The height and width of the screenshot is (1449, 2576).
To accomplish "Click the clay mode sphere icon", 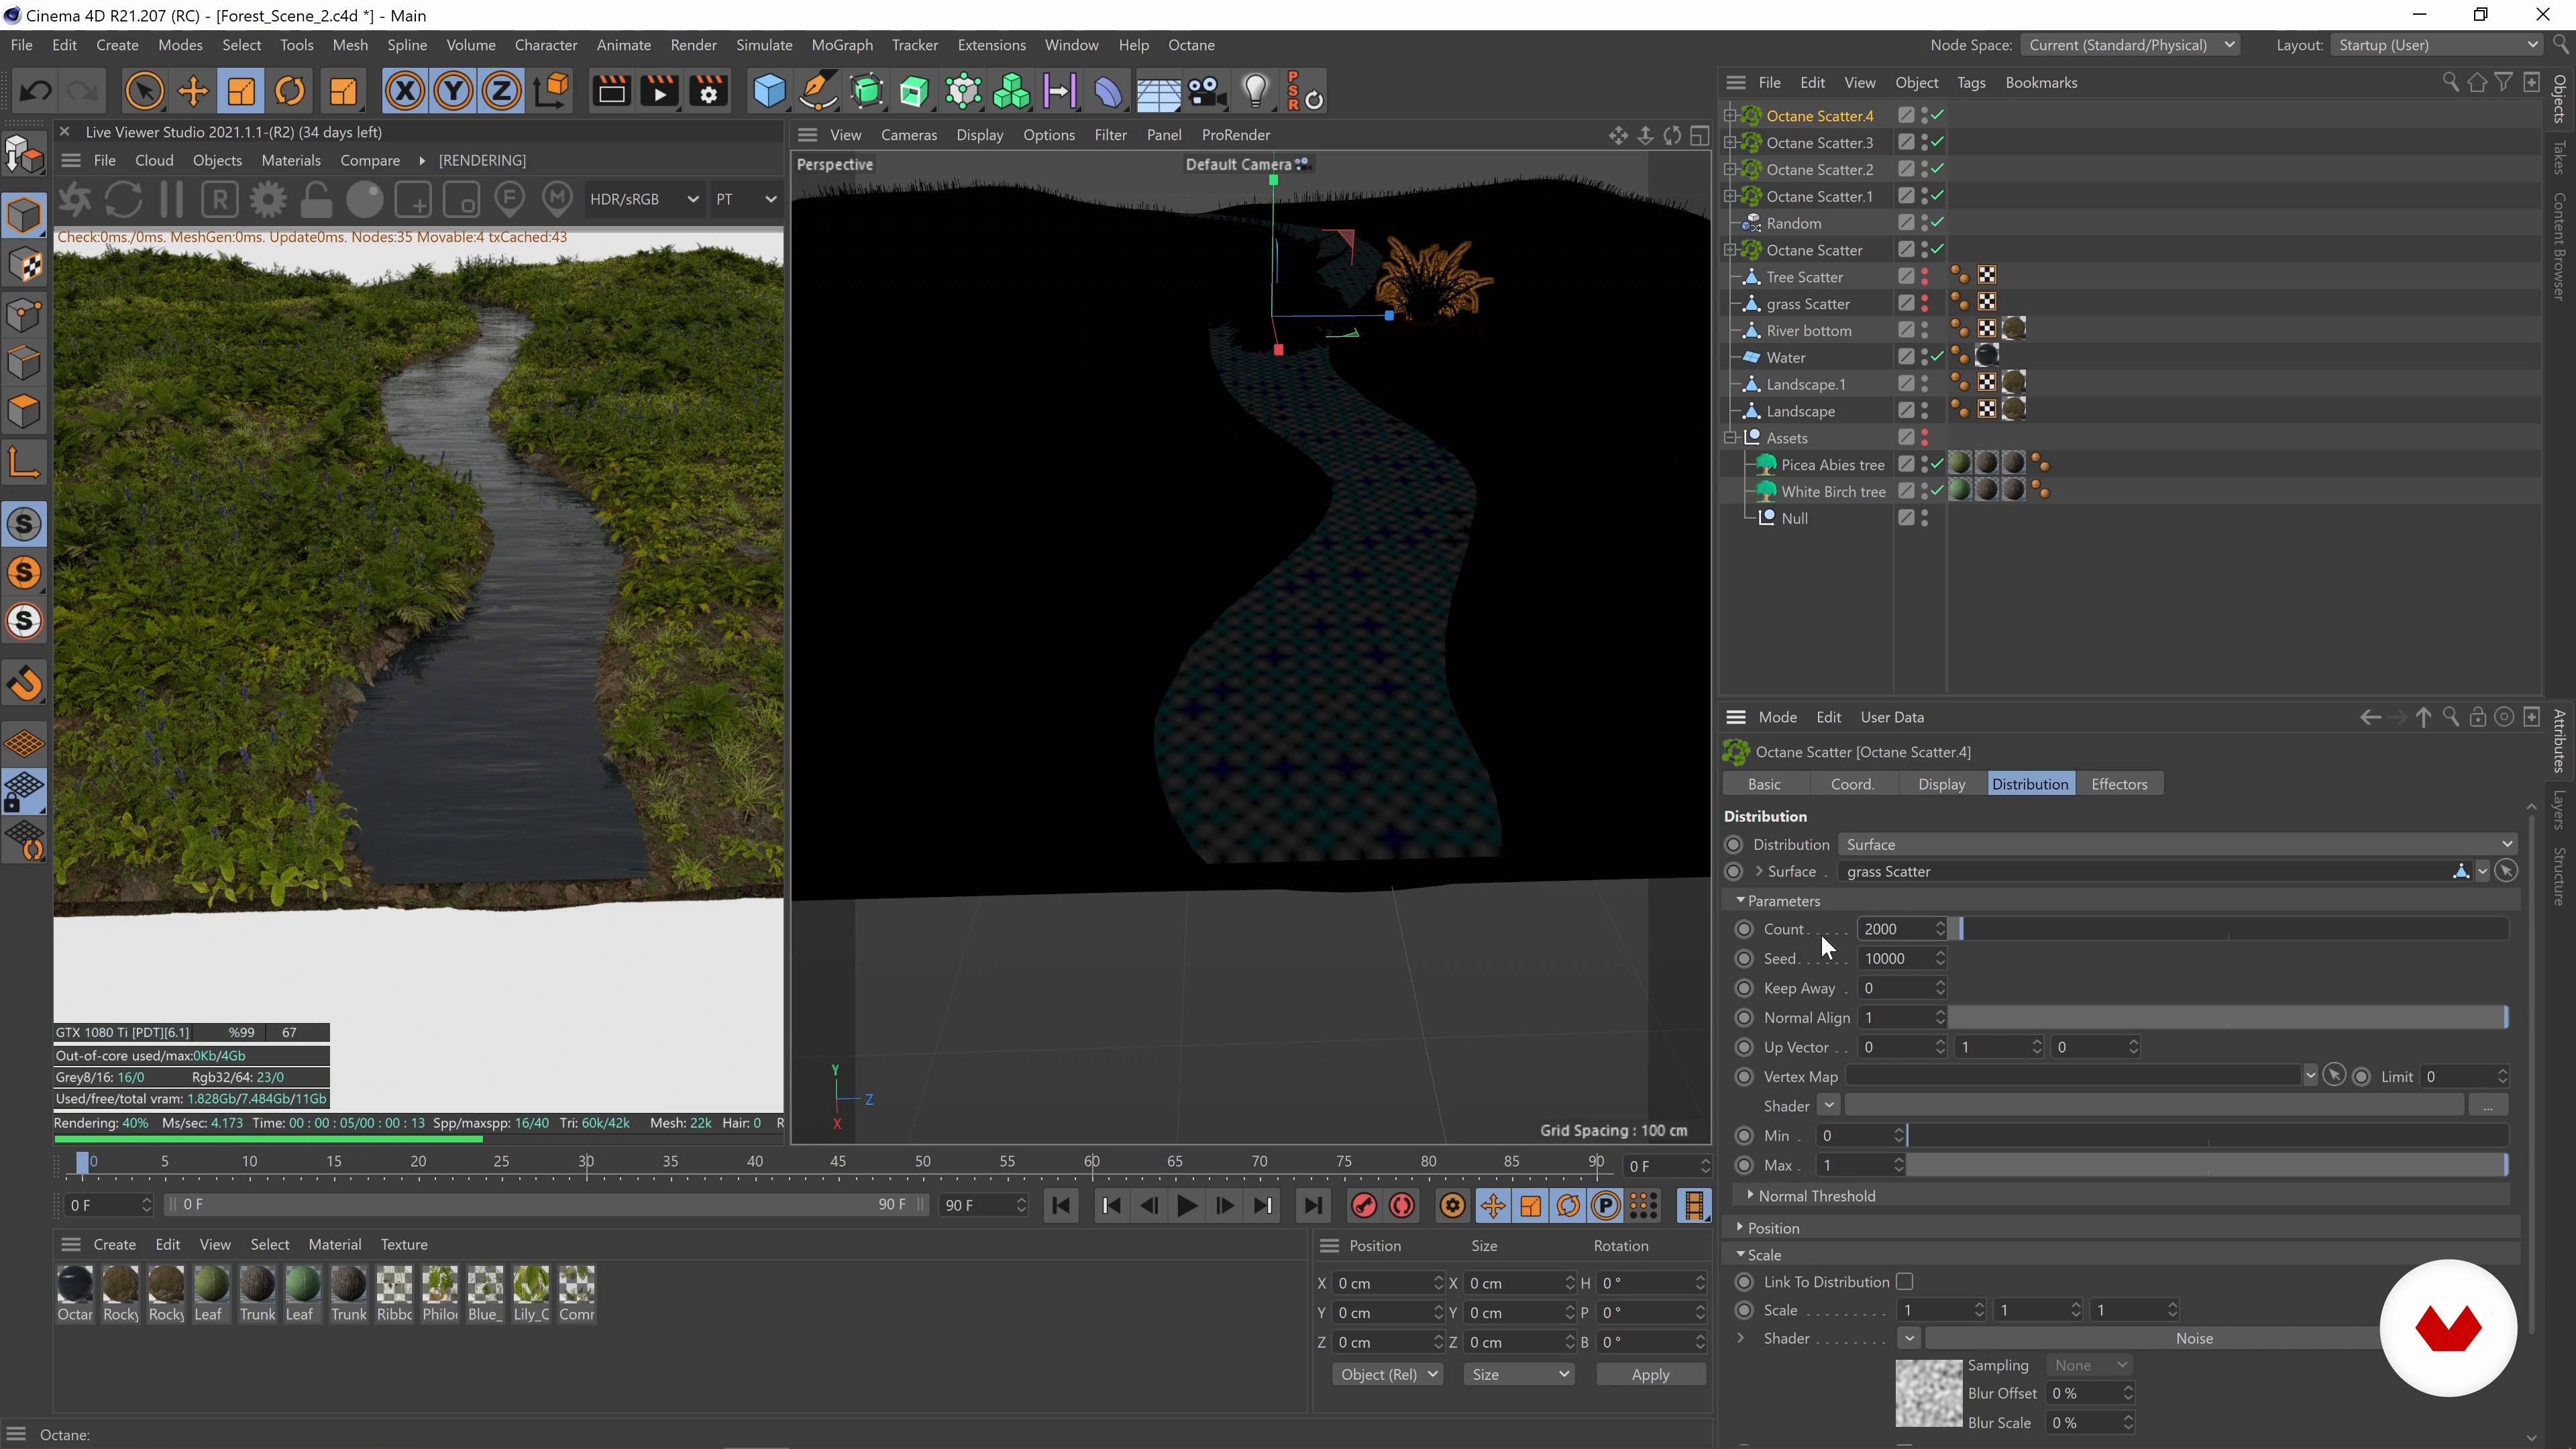I will (x=365, y=200).
